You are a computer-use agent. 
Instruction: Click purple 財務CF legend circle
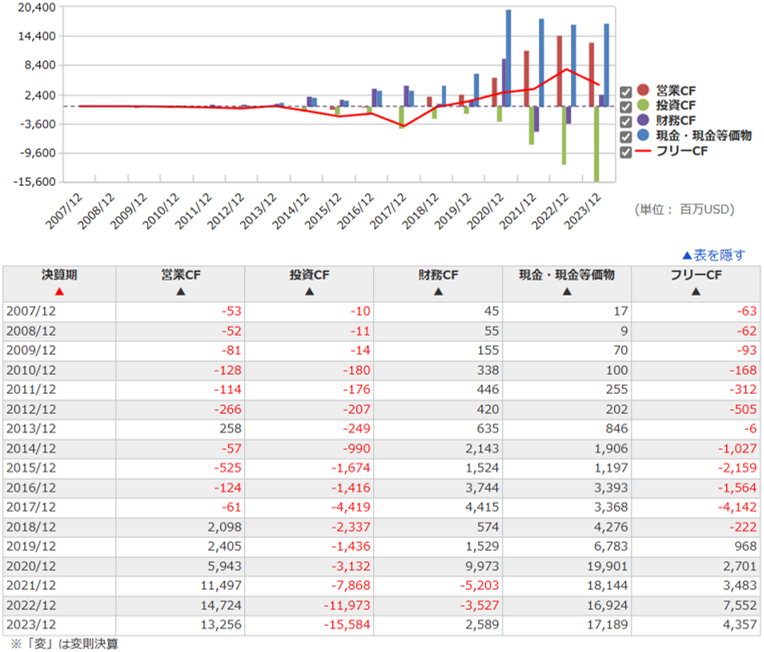643,120
